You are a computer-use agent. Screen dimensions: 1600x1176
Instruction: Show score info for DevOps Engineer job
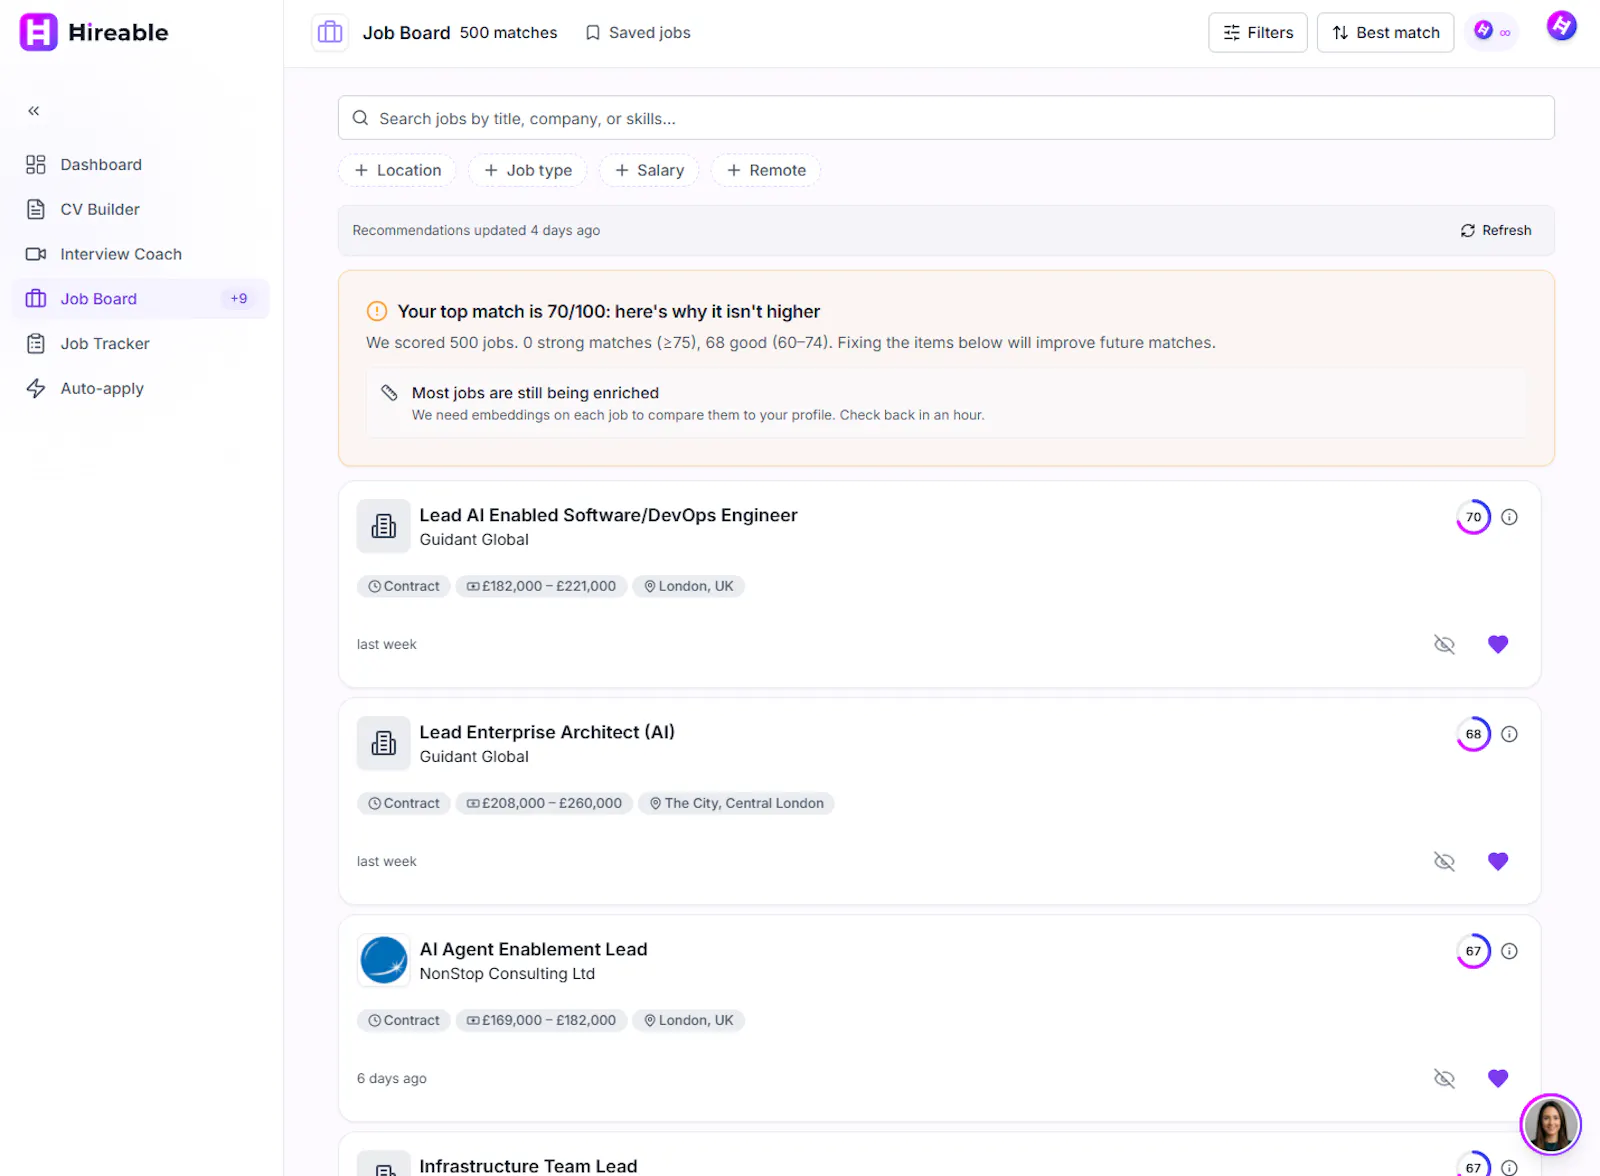point(1510,517)
